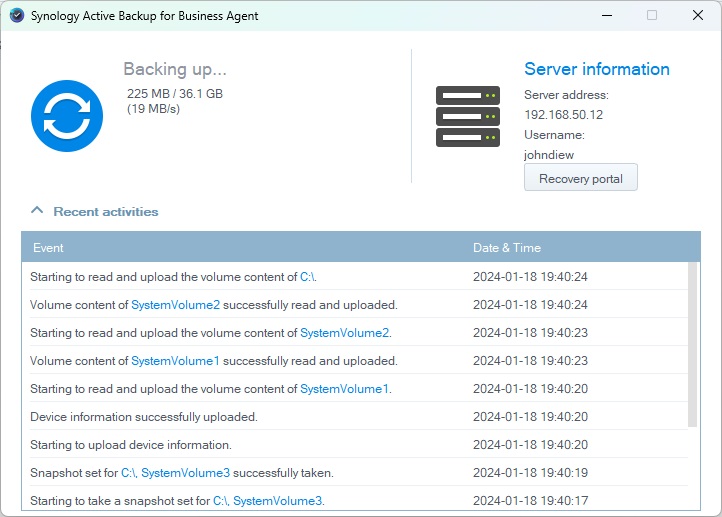Click the Recent activities heading

click(105, 211)
